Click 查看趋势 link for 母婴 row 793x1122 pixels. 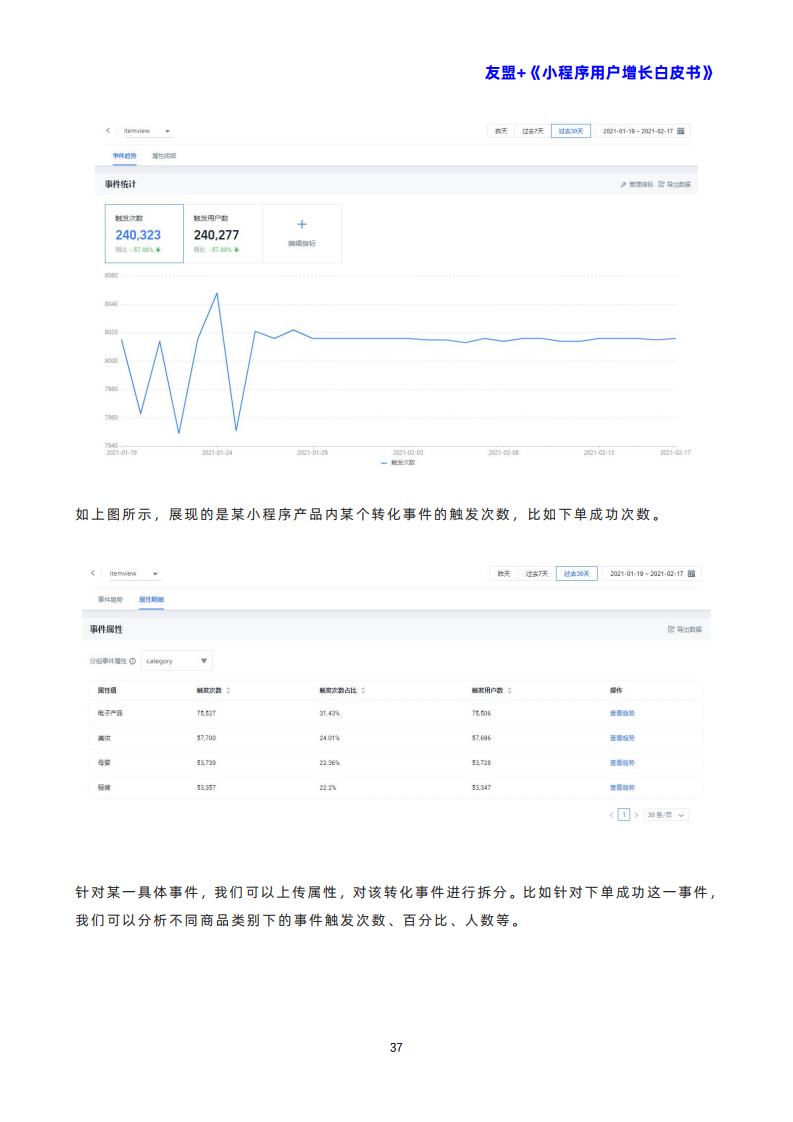(622, 763)
